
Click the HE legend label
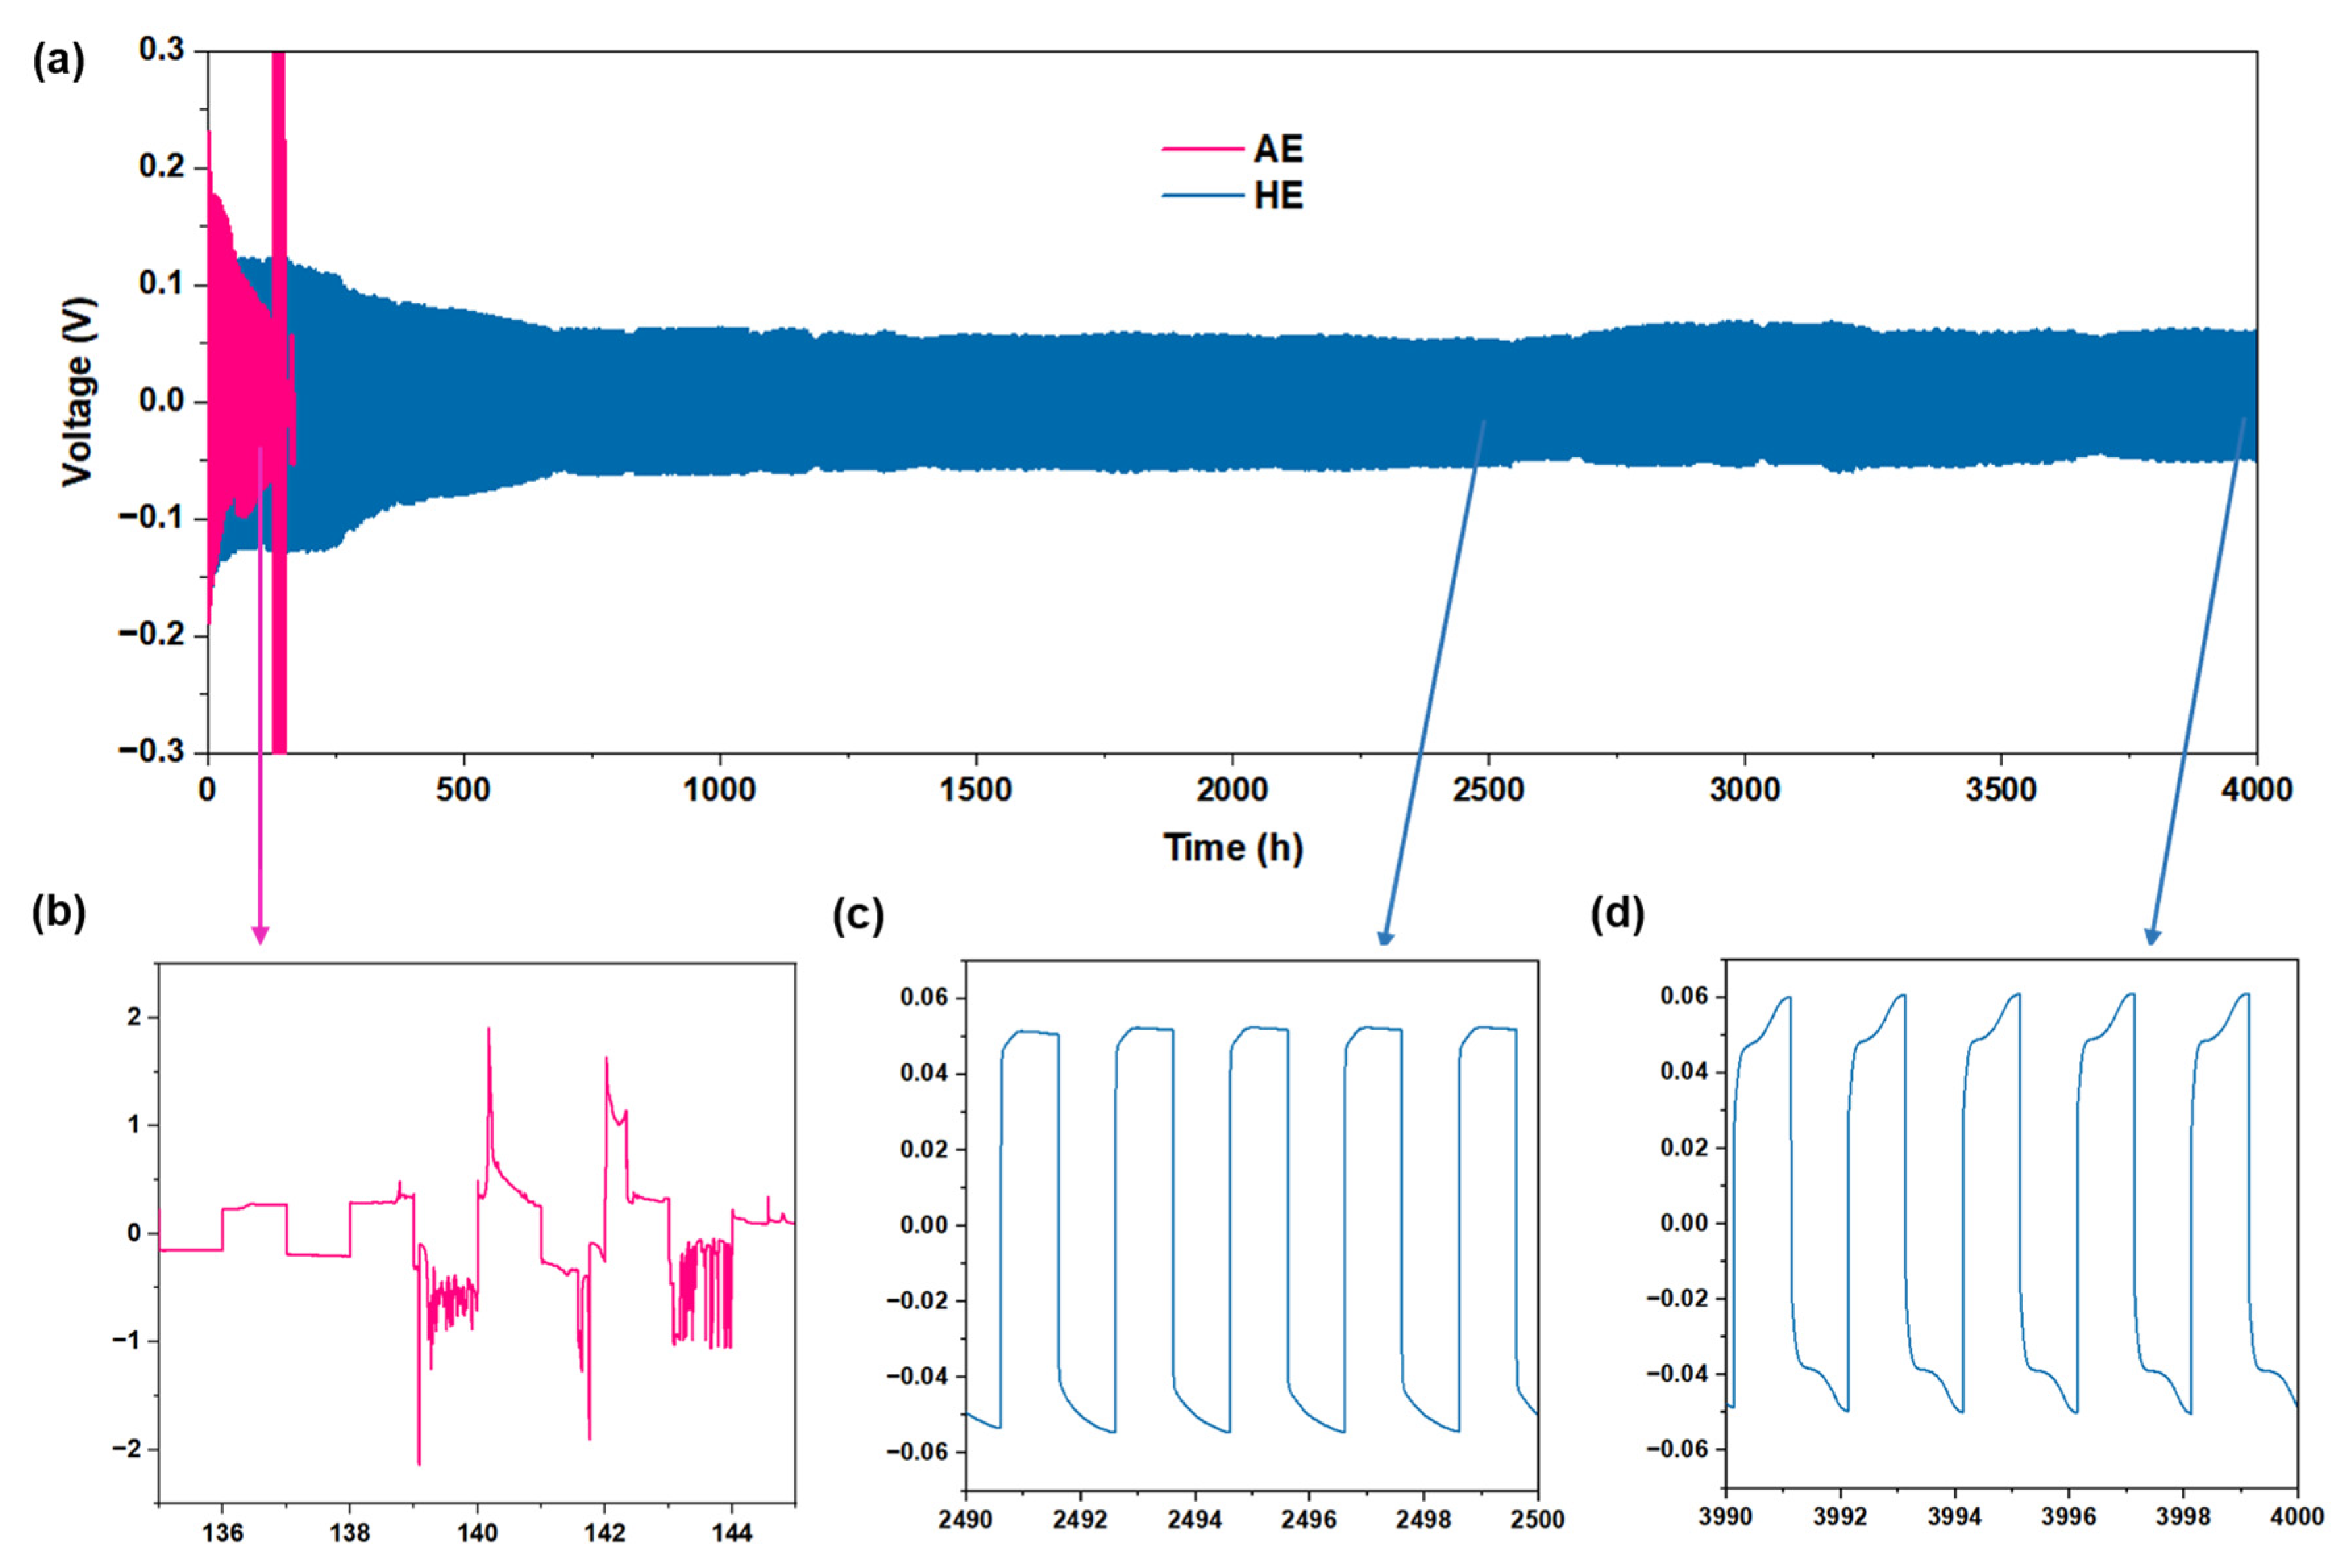click(x=1278, y=195)
